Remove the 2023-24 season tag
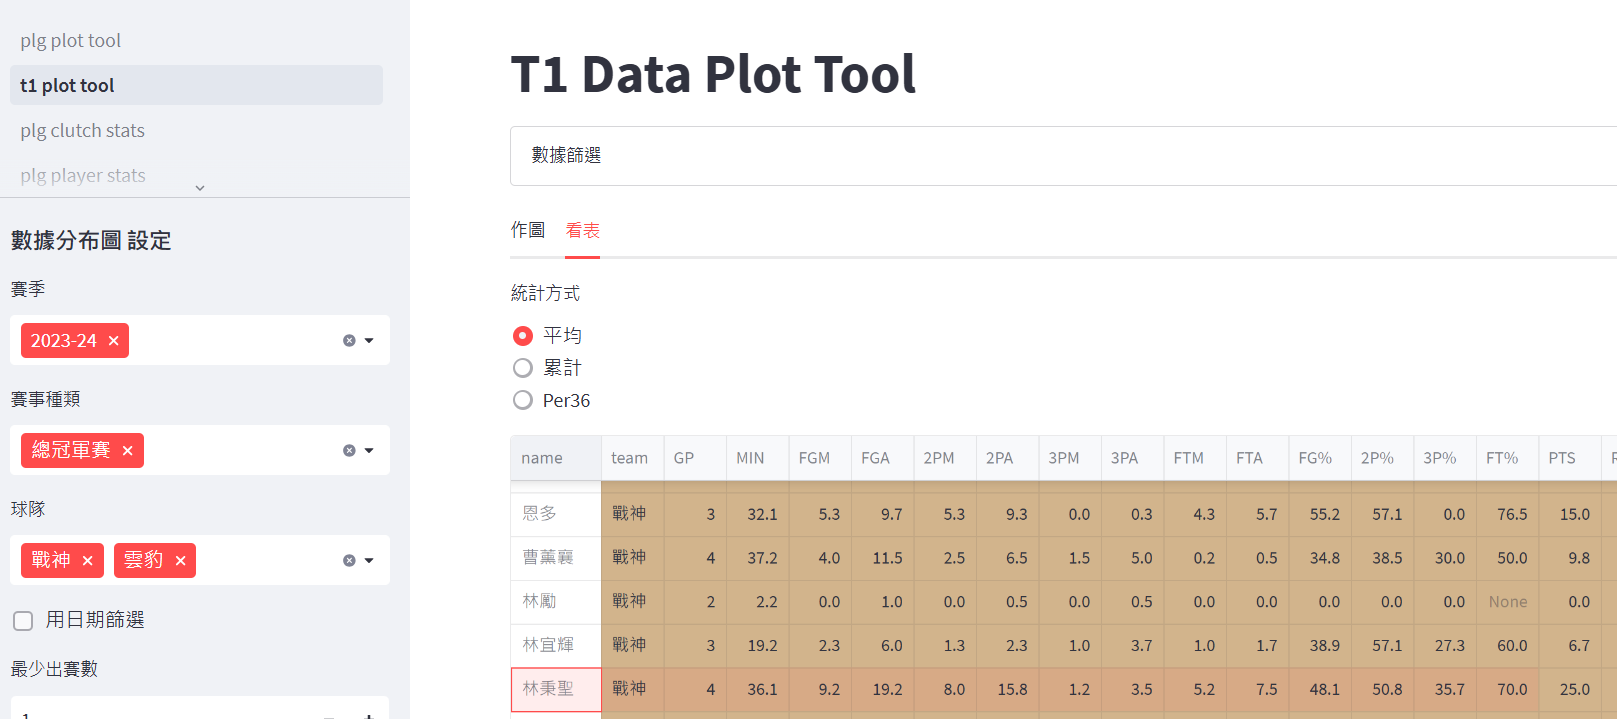 pos(113,341)
